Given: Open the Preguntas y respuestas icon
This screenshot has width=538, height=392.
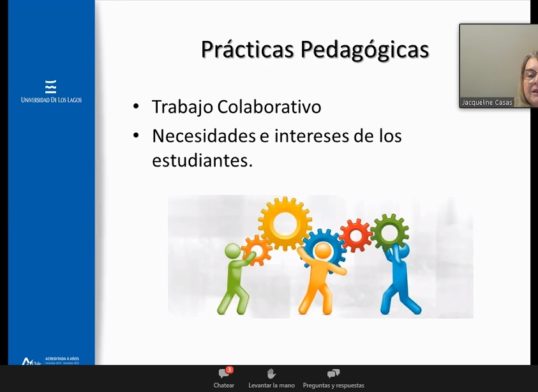Looking at the screenshot, I should click(333, 373).
